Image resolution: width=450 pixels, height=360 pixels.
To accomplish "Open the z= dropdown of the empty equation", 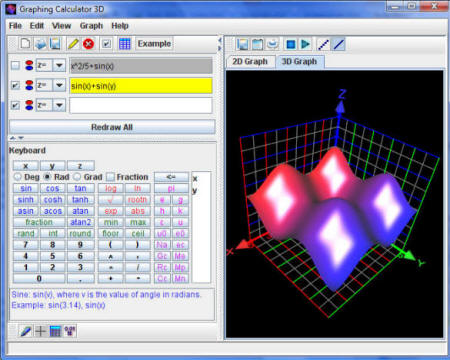I will [x=59, y=105].
